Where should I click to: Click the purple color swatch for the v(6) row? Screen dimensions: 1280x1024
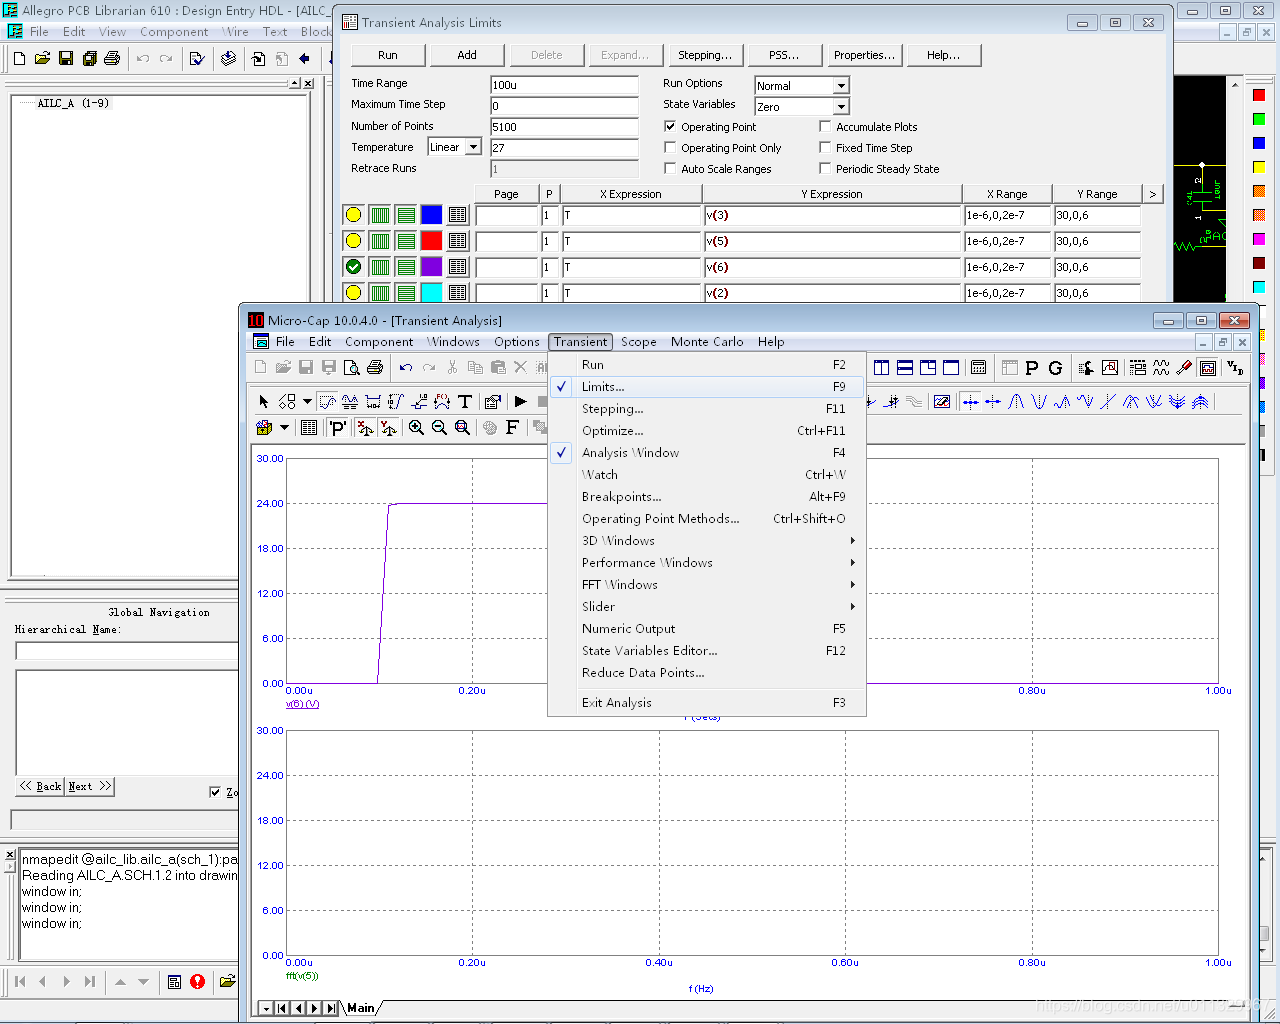pyautogui.click(x=431, y=266)
